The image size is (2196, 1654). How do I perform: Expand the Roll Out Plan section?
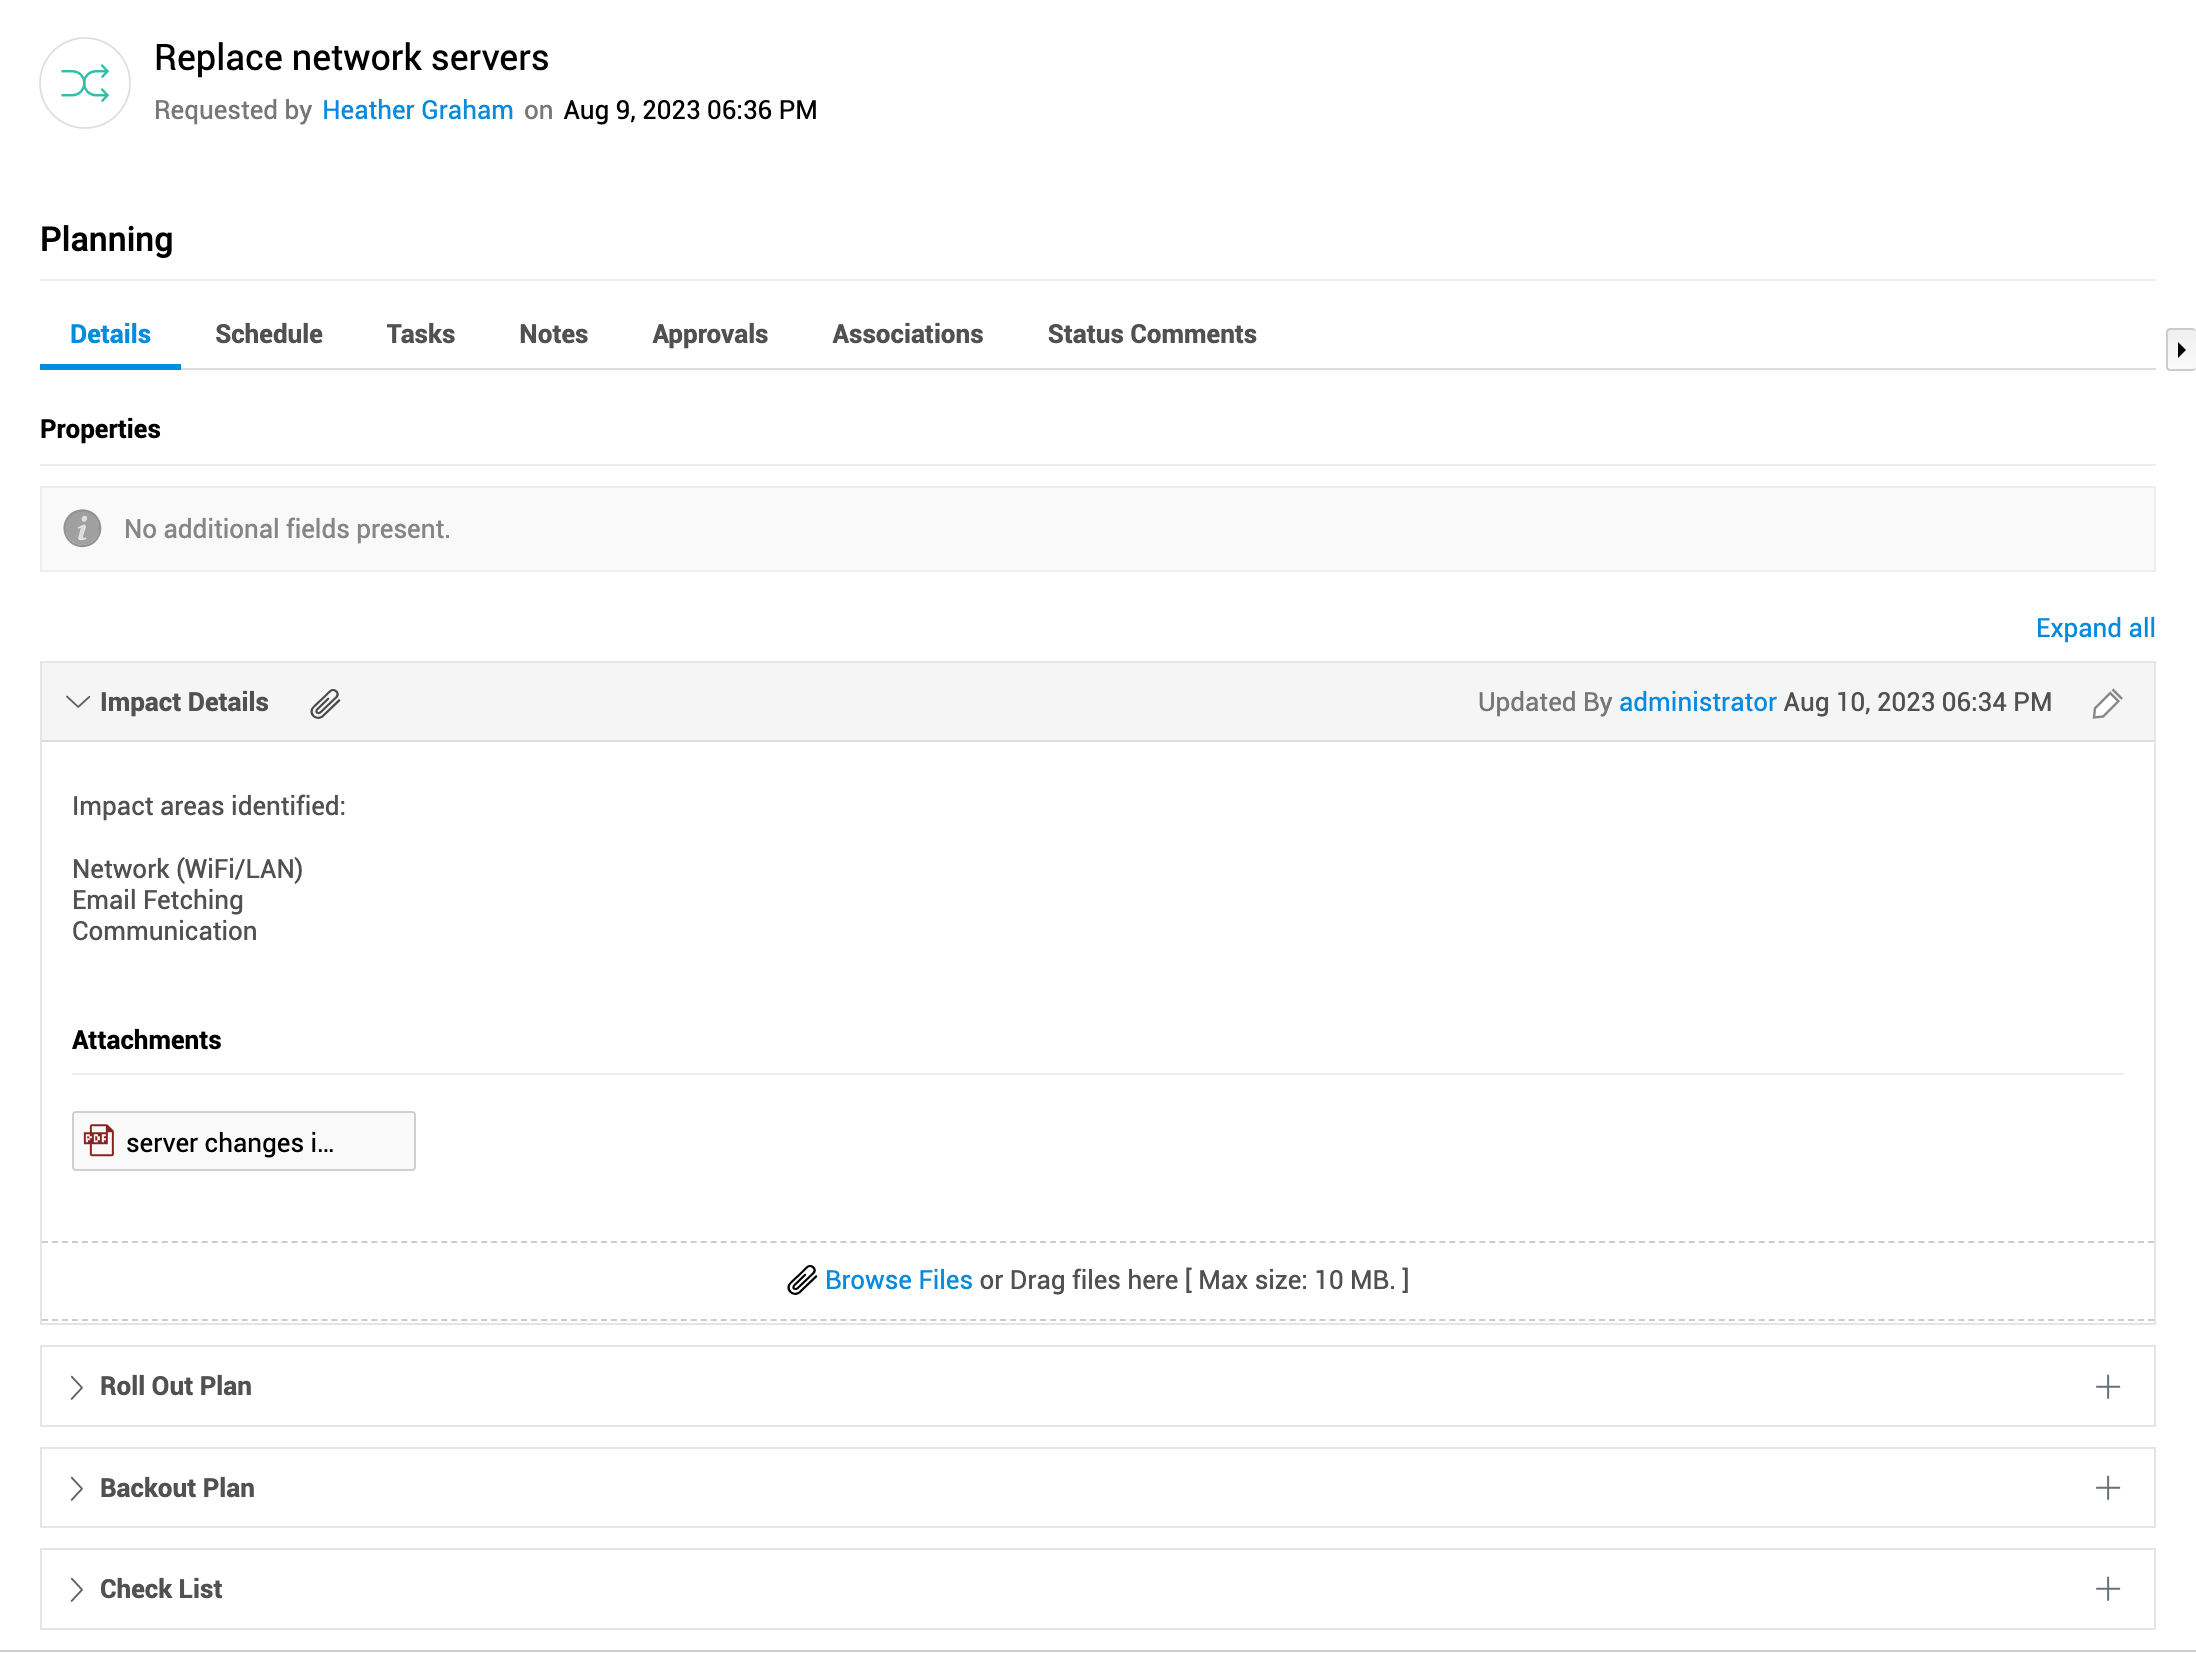[77, 1387]
